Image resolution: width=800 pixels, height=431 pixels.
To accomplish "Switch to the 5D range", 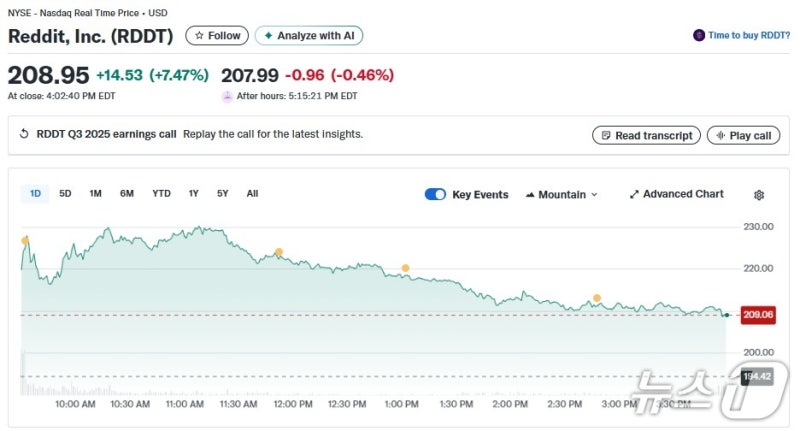I will pos(65,194).
